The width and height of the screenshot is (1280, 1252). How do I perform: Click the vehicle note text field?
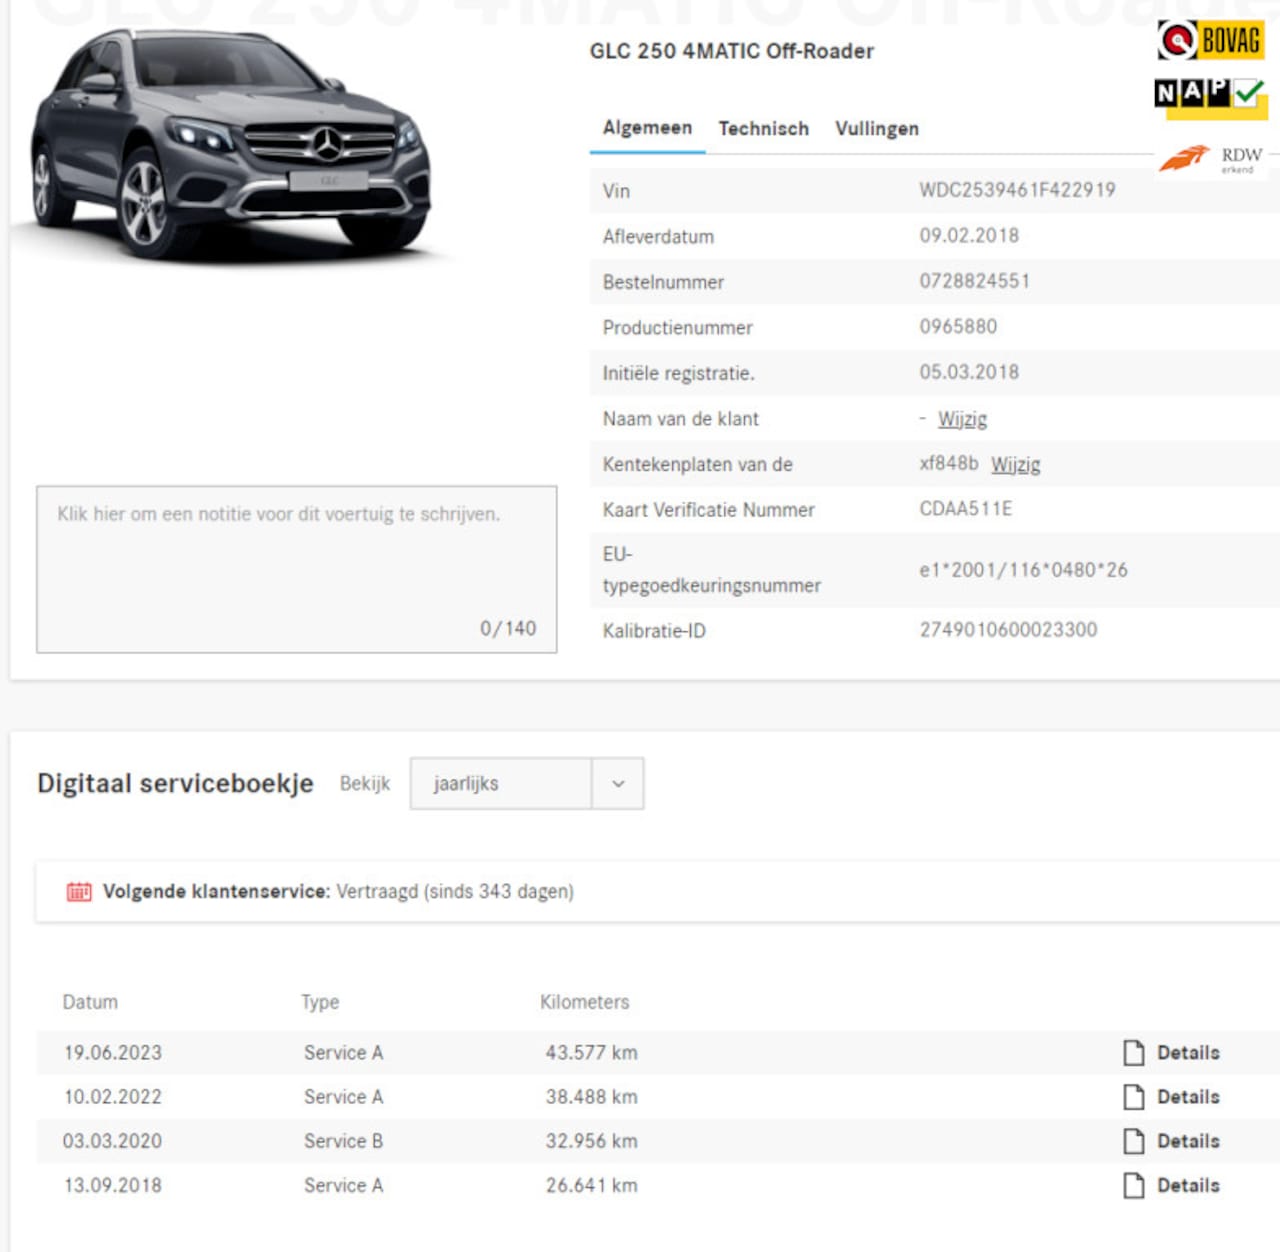point(297,570)
